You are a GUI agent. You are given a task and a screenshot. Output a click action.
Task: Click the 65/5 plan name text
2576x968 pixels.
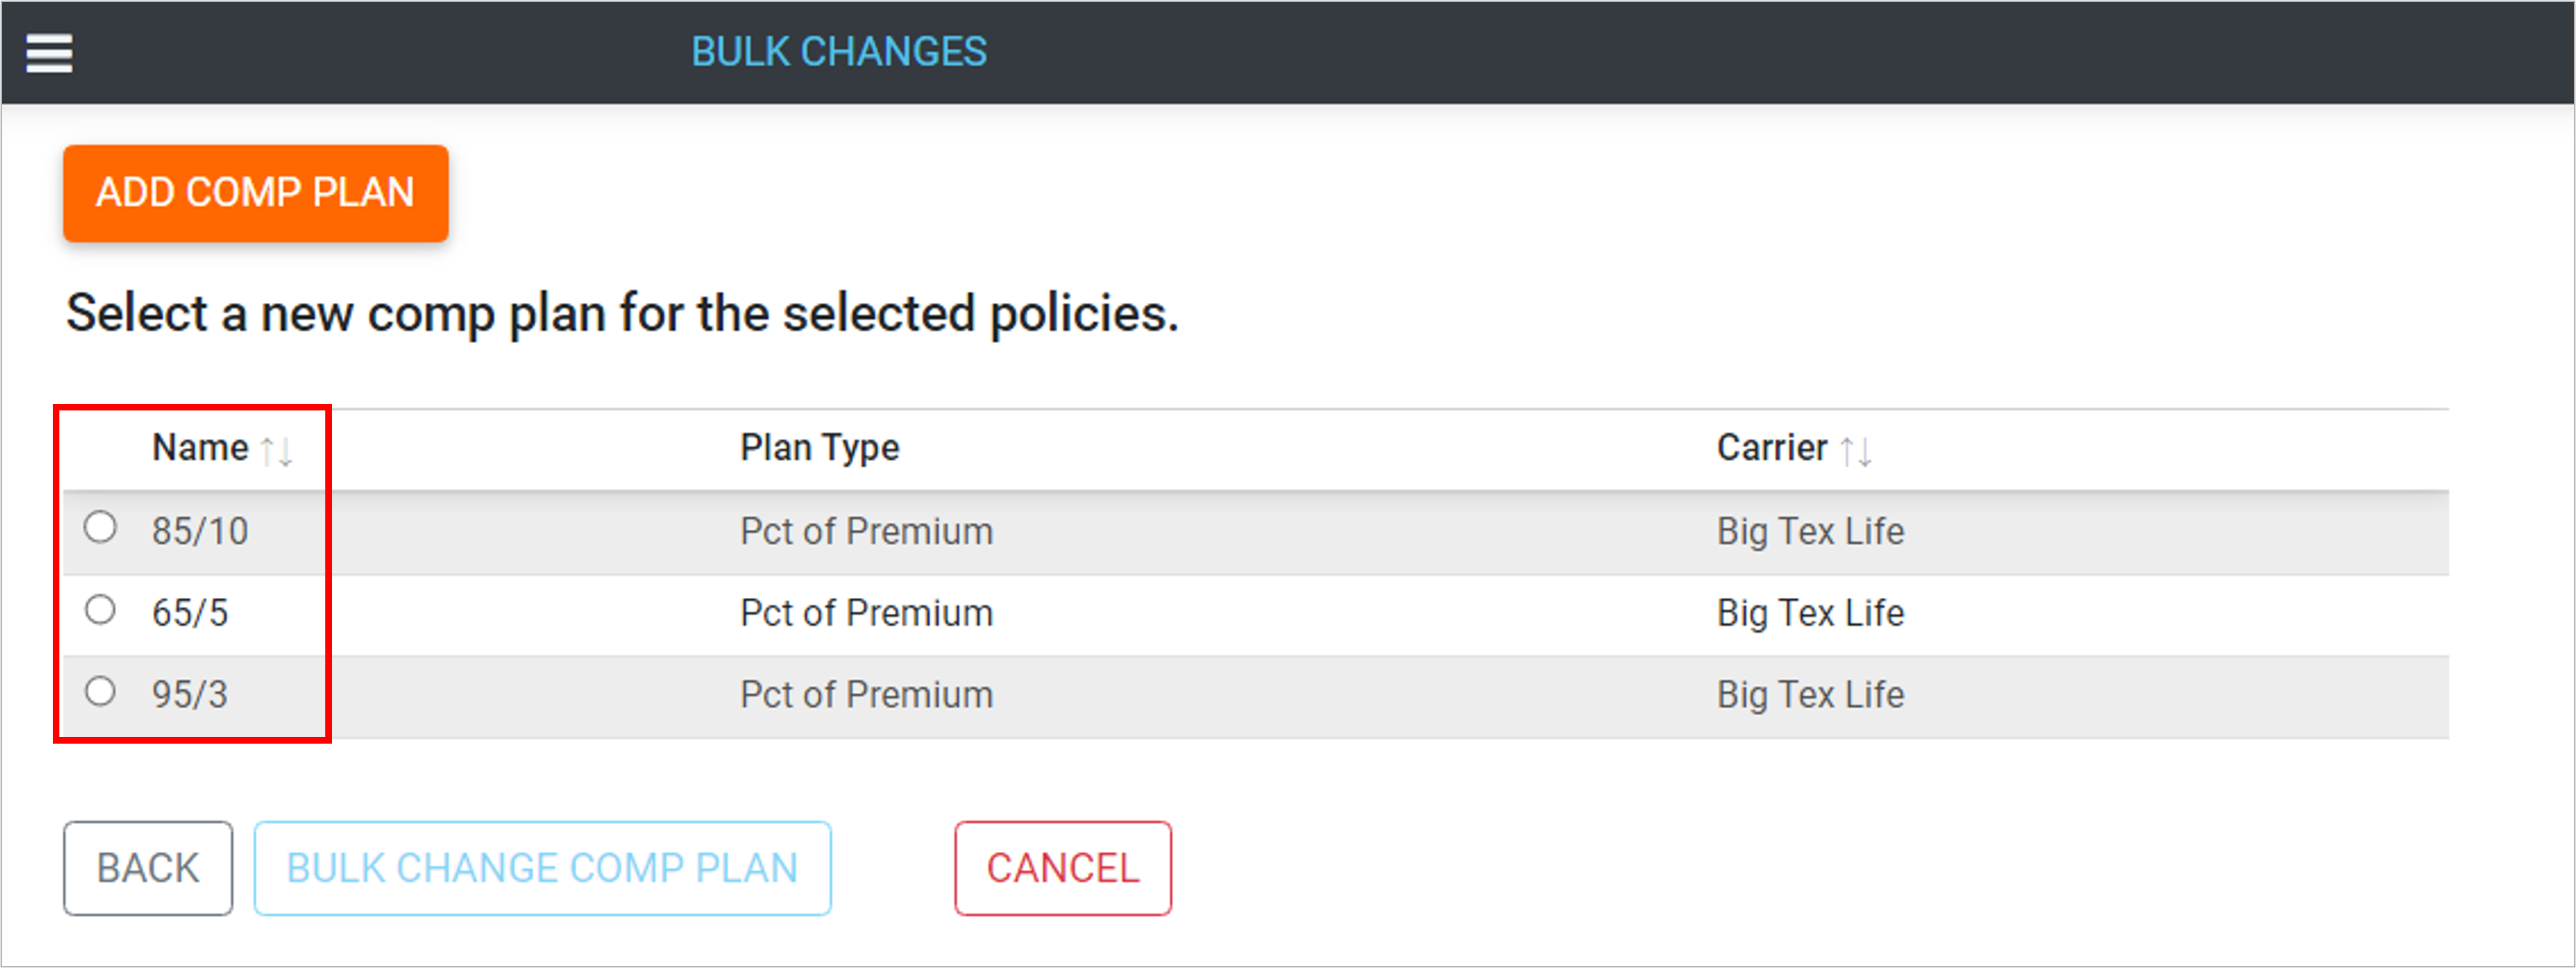(190, 613)
